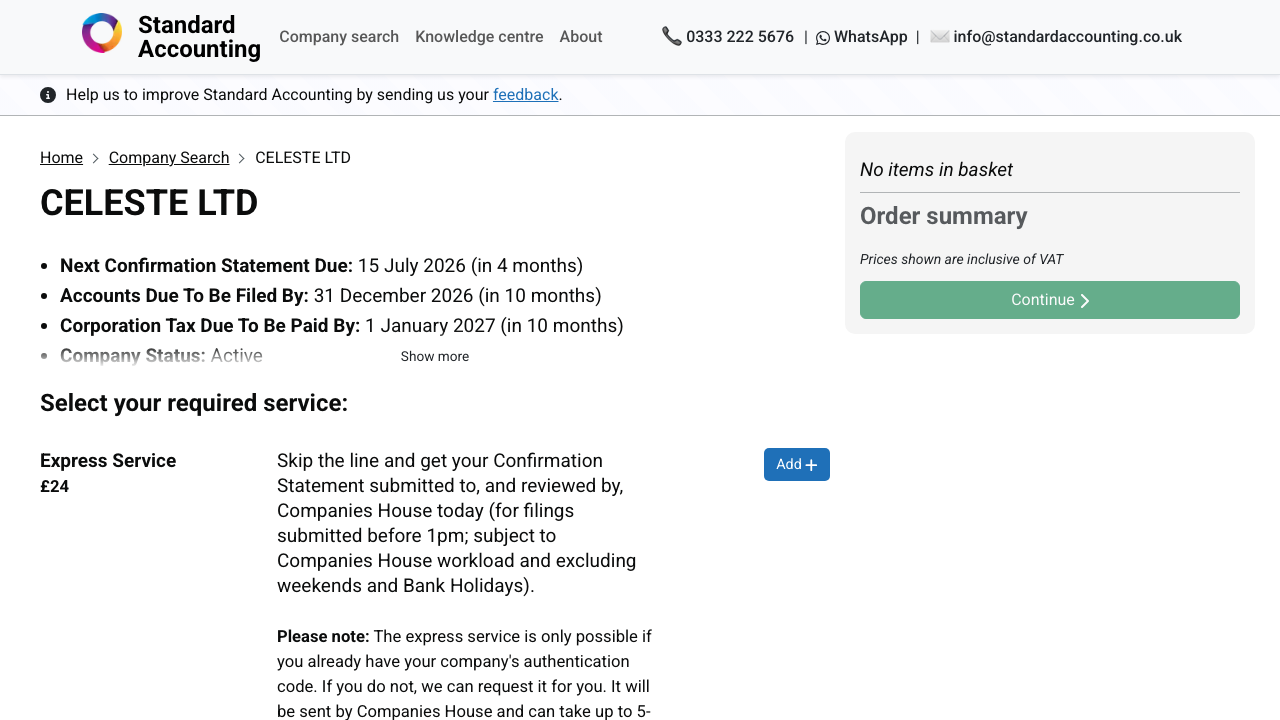Click the Standard Accounting brand name
Screen dimensions: 1280x720
[x=199, y=37]
